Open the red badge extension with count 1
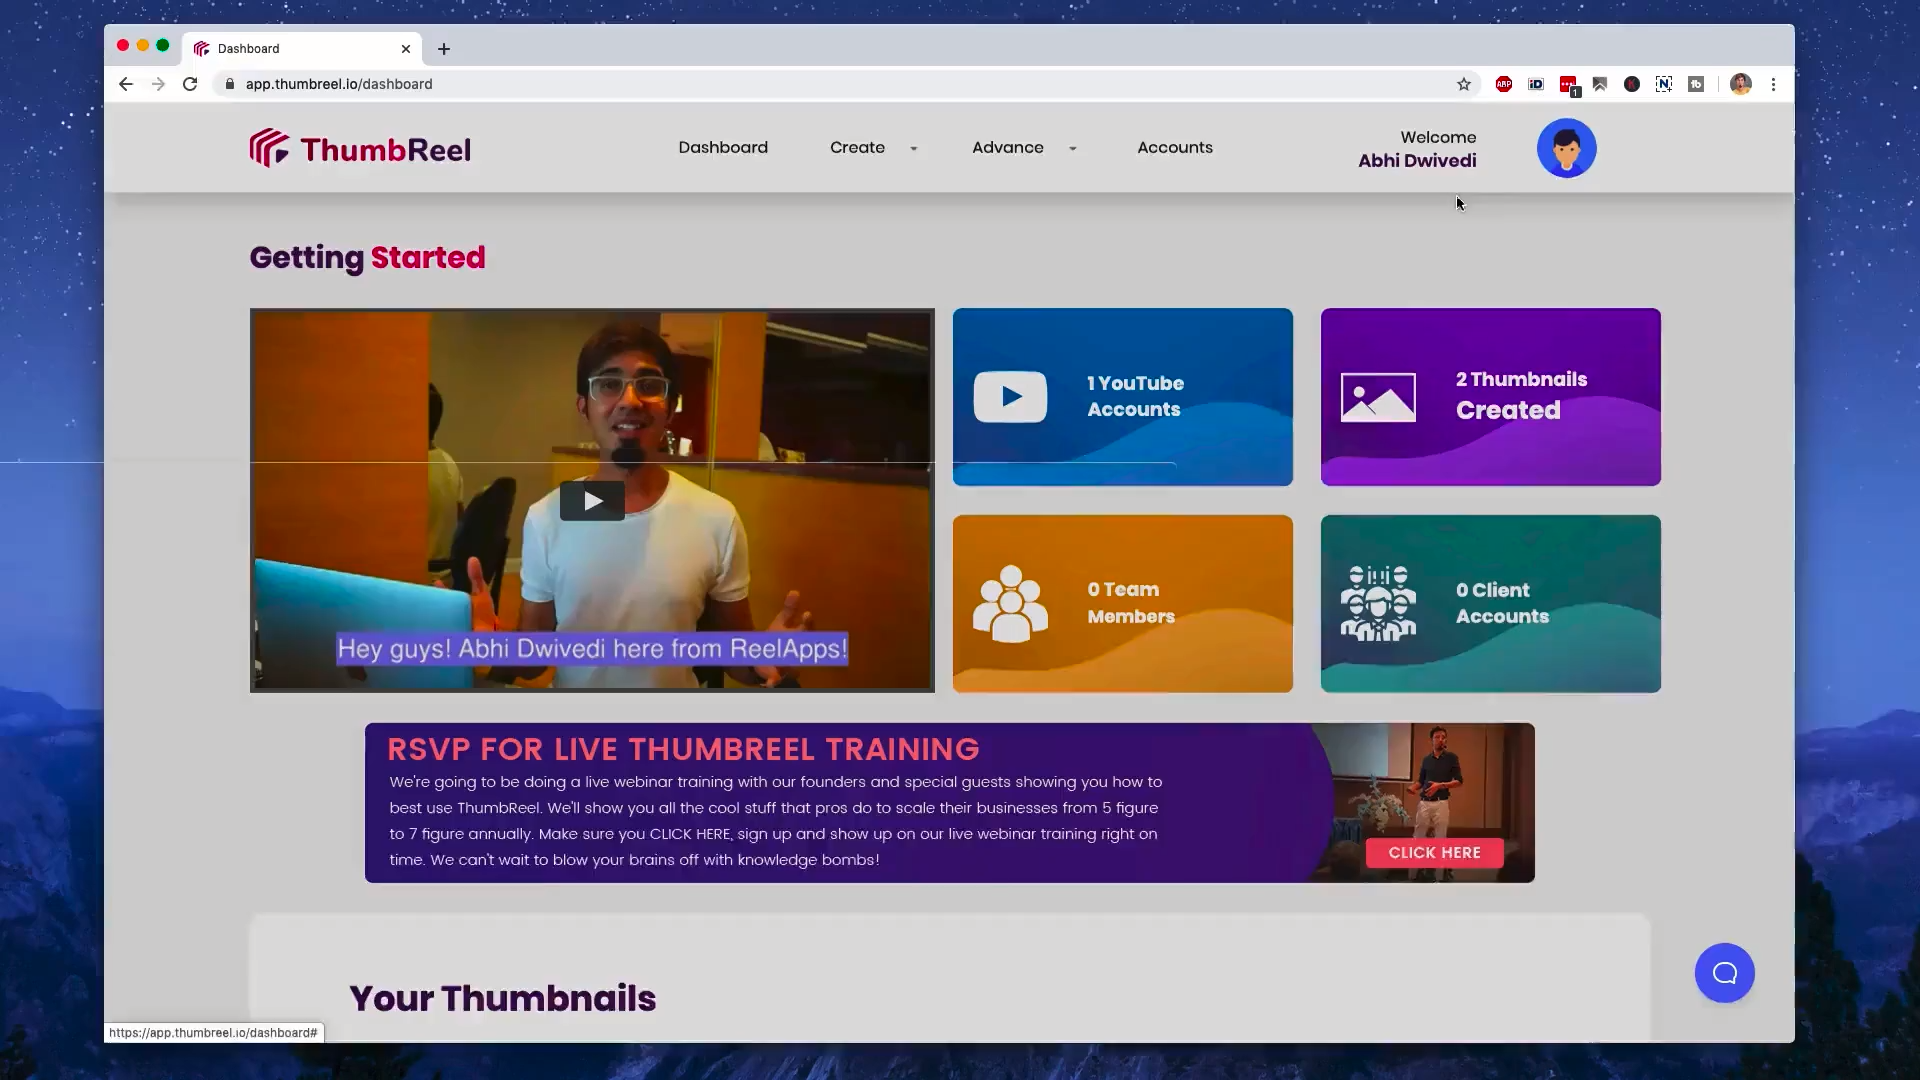Viewport: 1920px width, 1080px height. tap(1568, 85)
